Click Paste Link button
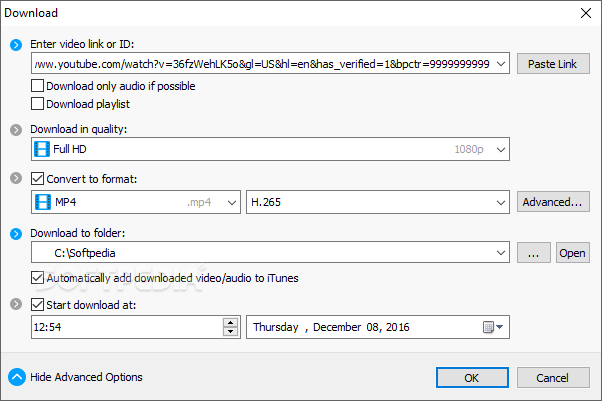The image size is (602, 401). (553, 64)
